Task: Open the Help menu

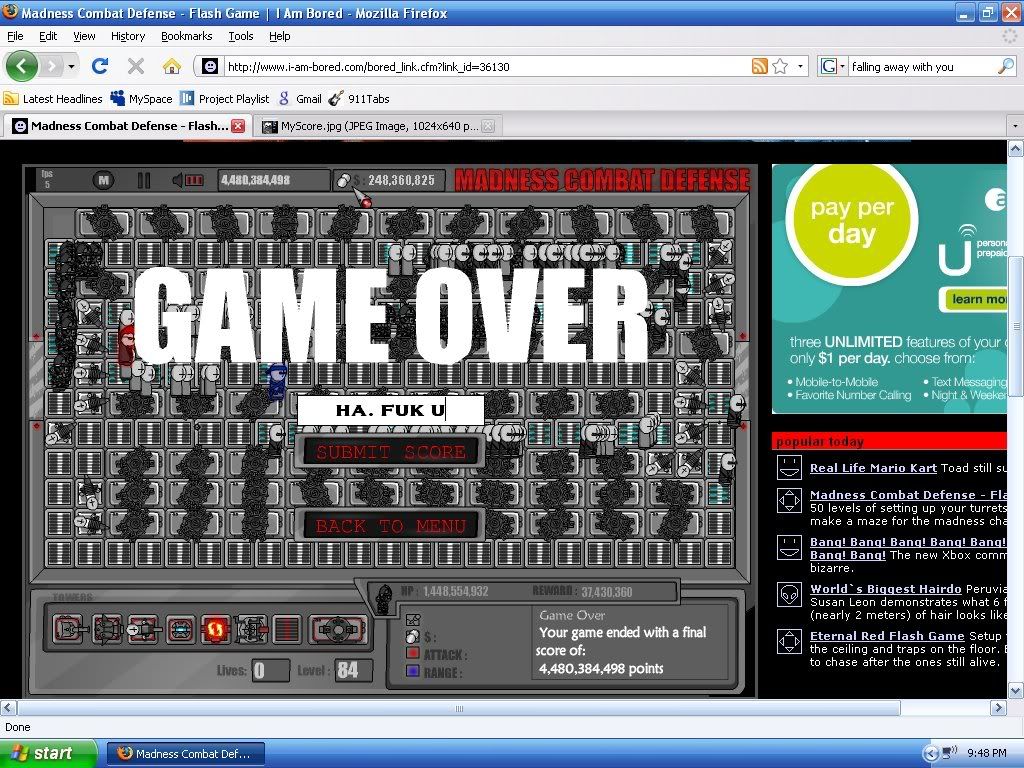Action: pos(280,36)
